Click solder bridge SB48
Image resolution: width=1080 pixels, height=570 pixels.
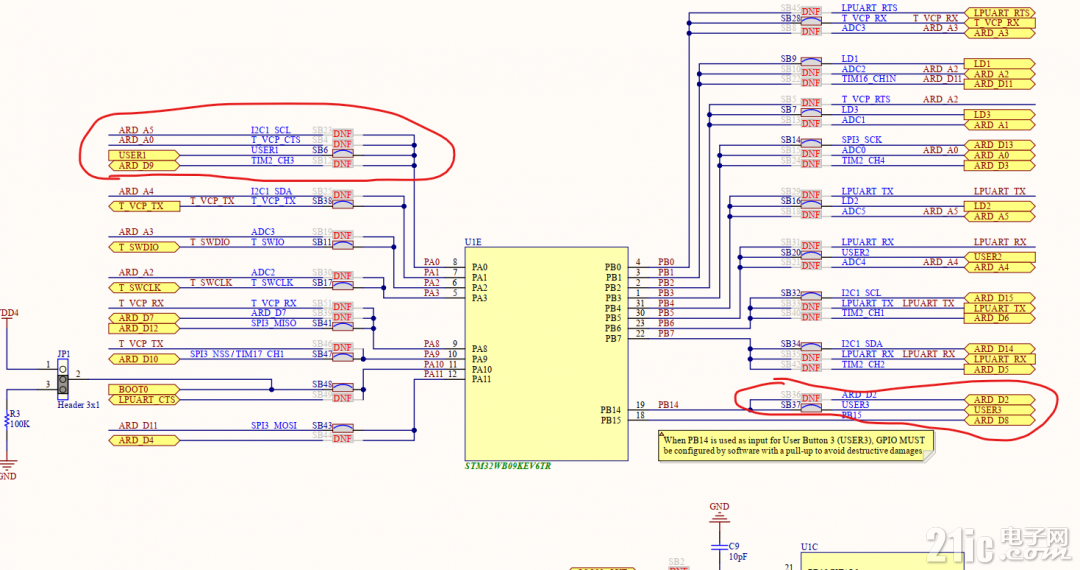point(342,388)
